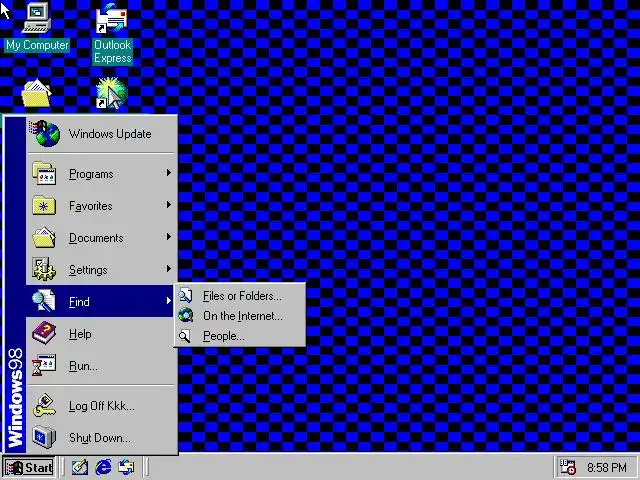This screenshot has height=480, width=640.
Task: Click the Find magnifier icon
Action: click(x=44, y=301)
